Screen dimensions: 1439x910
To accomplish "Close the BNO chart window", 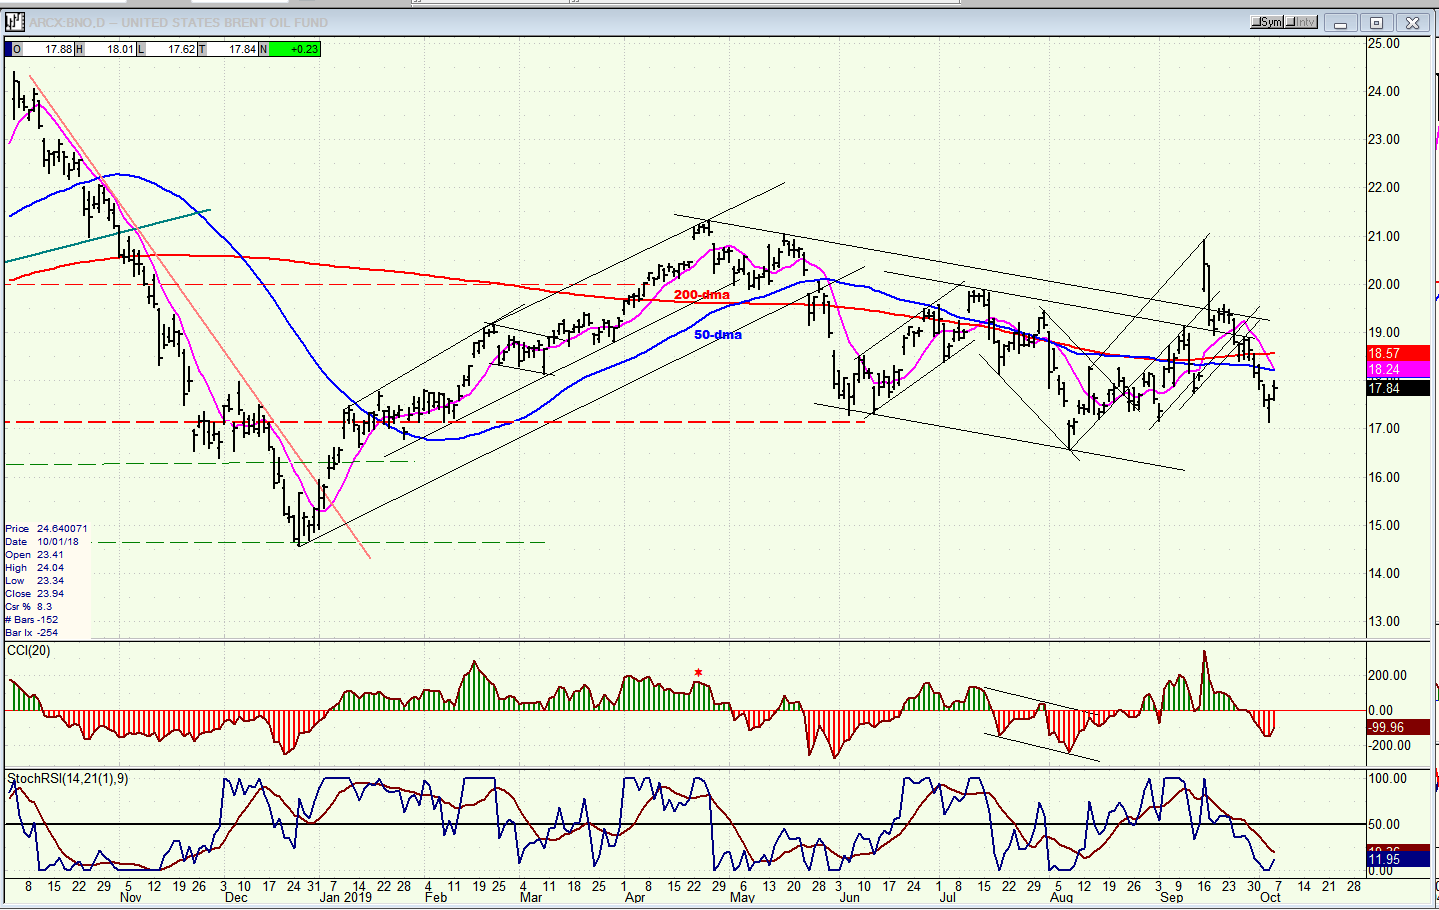I will [1413, 22].
